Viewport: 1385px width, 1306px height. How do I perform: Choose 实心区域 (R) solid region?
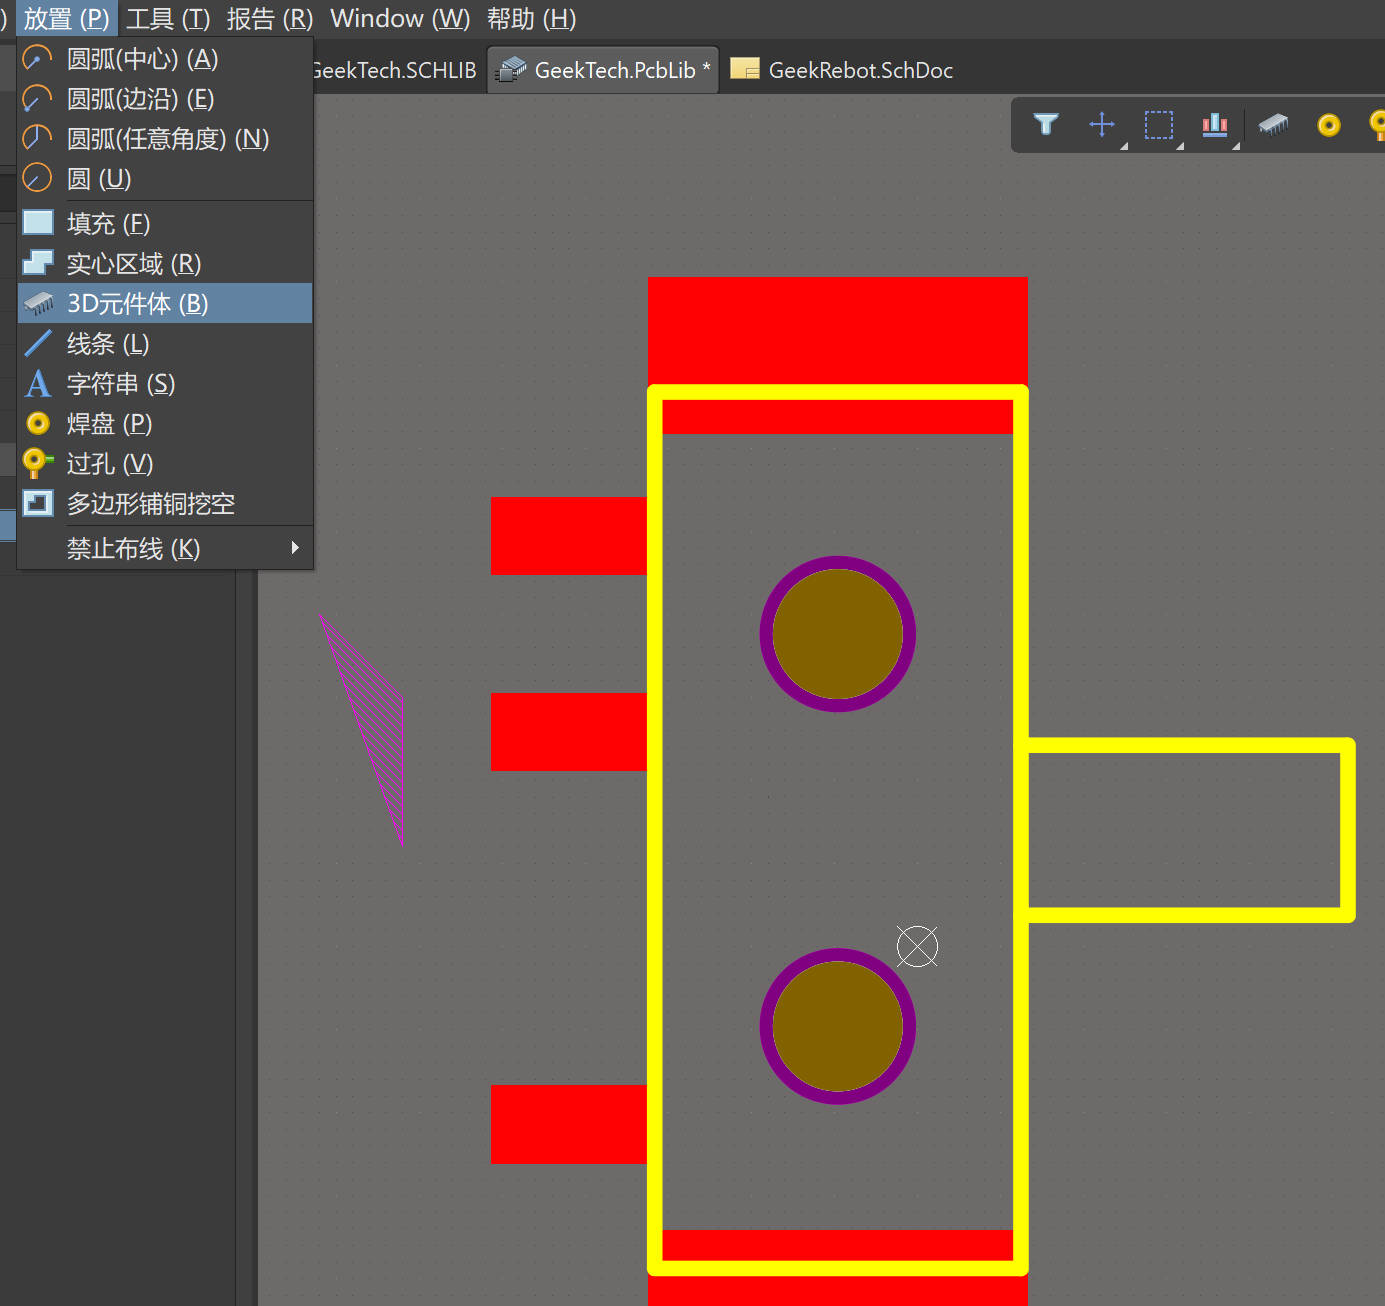(133, 264)
